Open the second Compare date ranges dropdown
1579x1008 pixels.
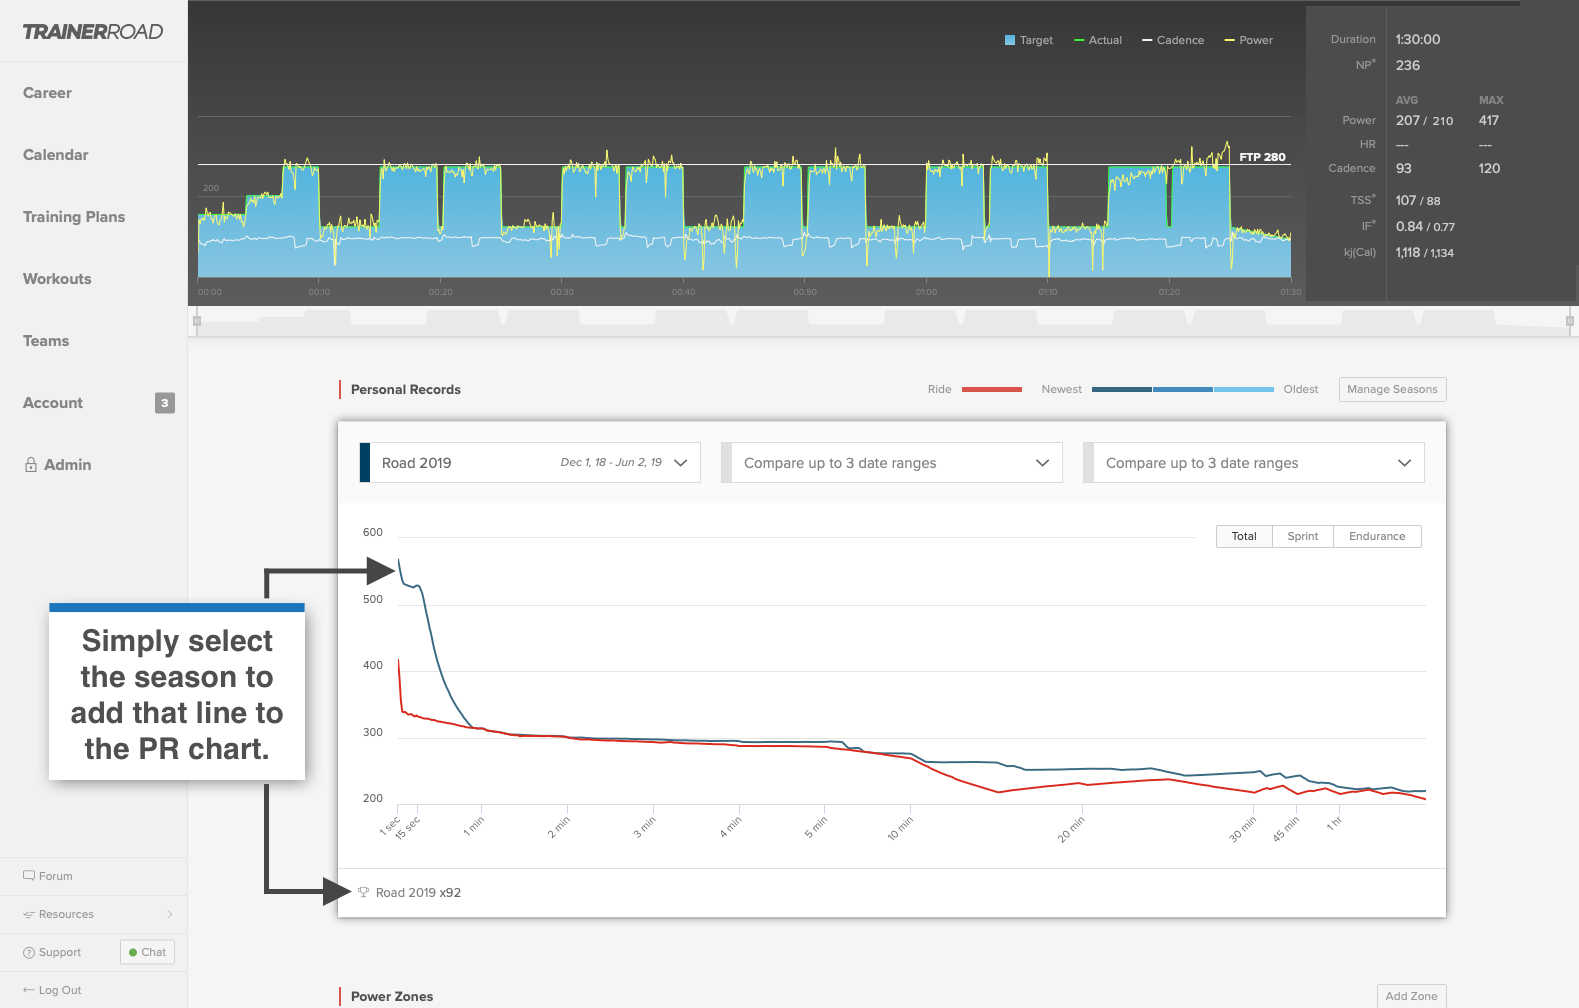[892, 463]
